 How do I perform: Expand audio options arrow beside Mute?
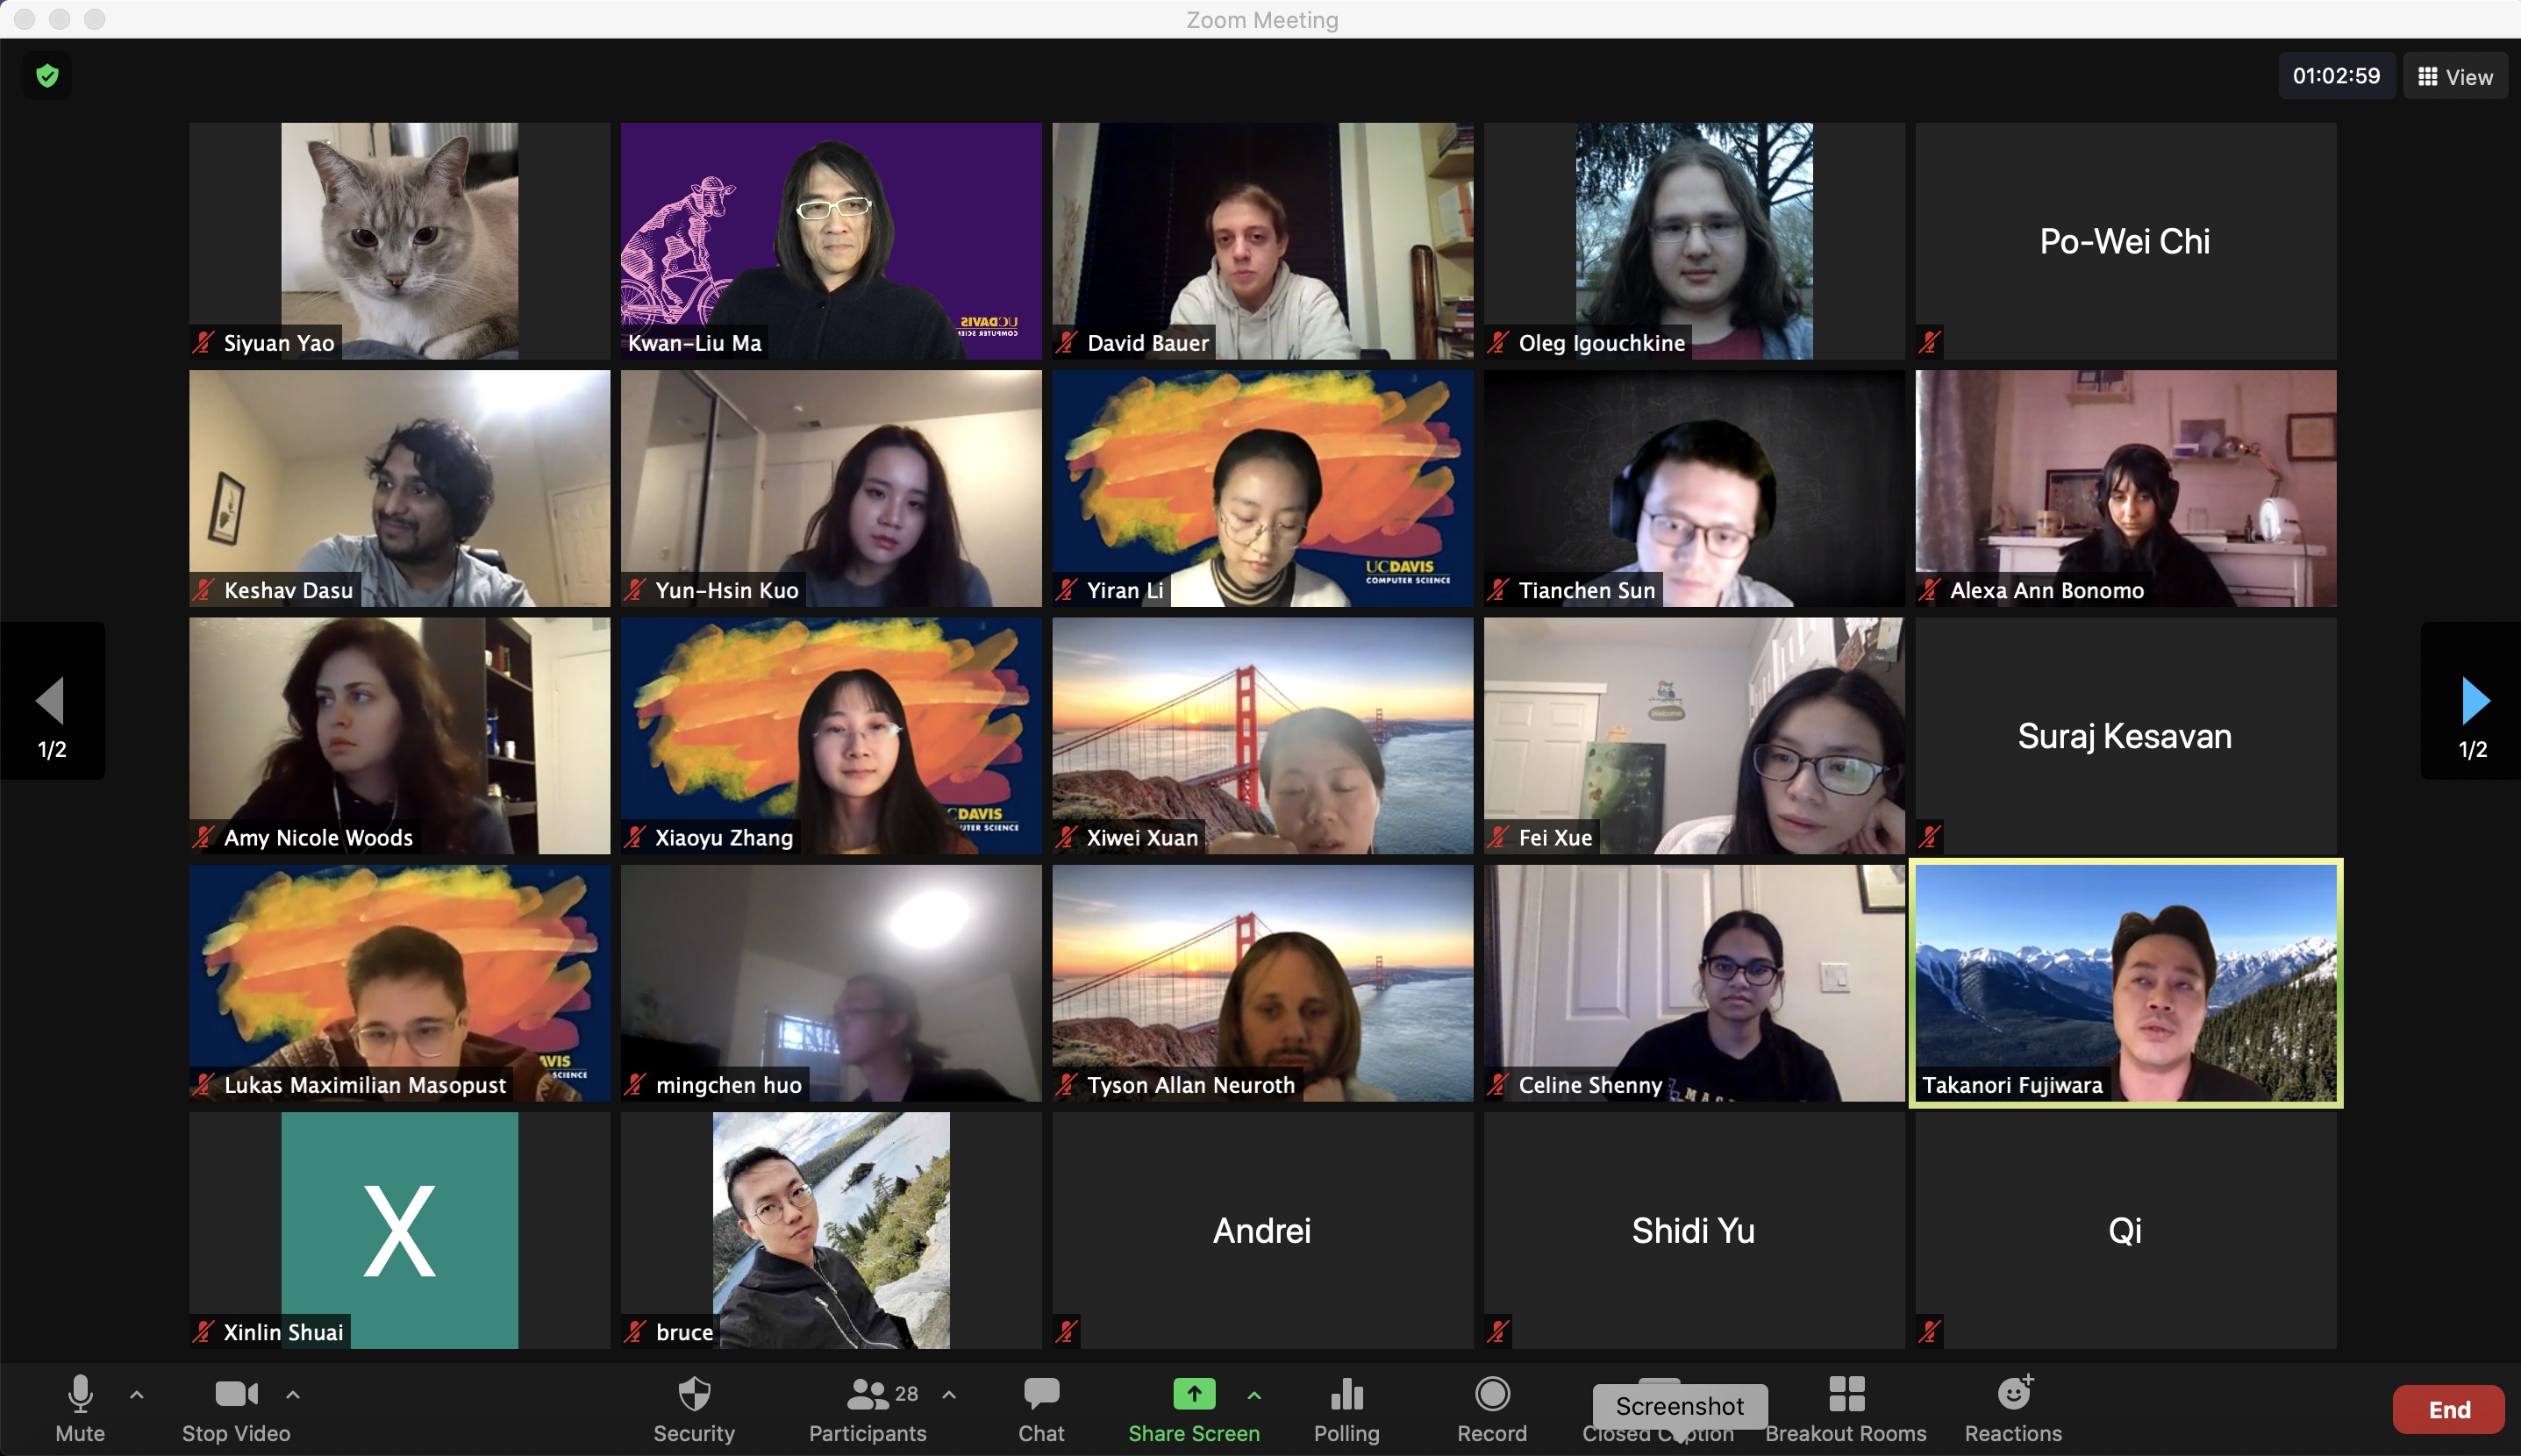pyautogui.click(x=137, y=1394)
